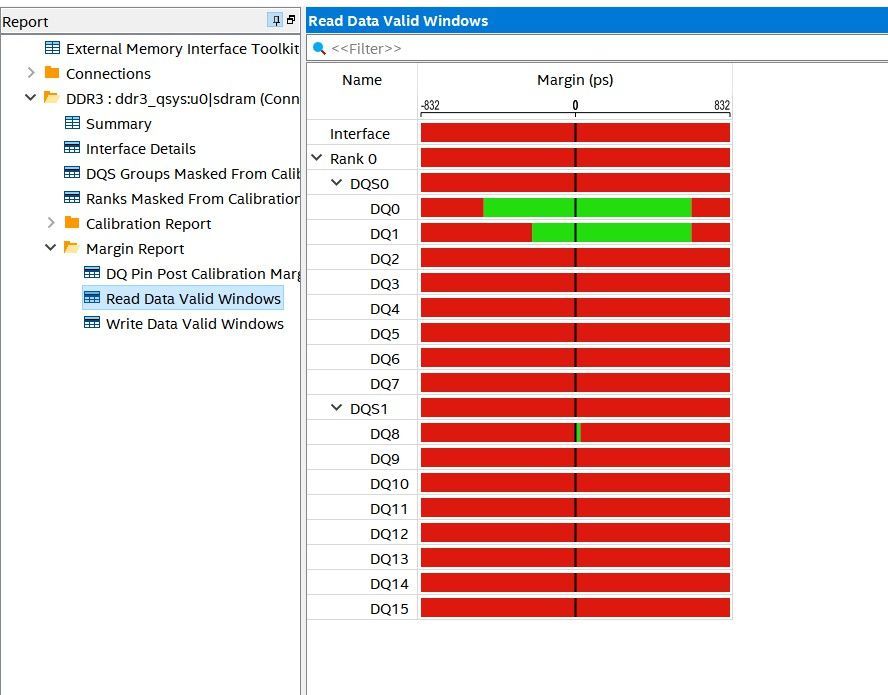Screen dimensions: 888x695
Task: Click the DQ8 narrow green window
Action: tap(578, 433)
